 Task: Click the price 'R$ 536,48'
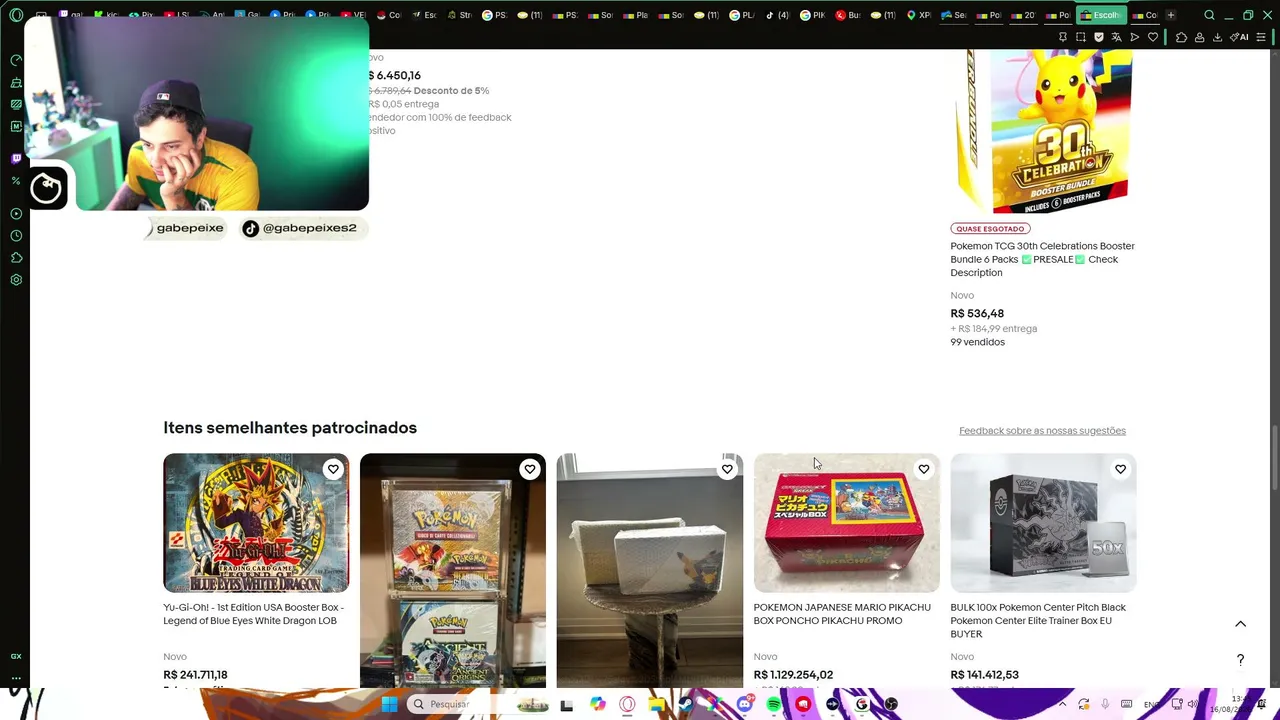coord(977,314)
